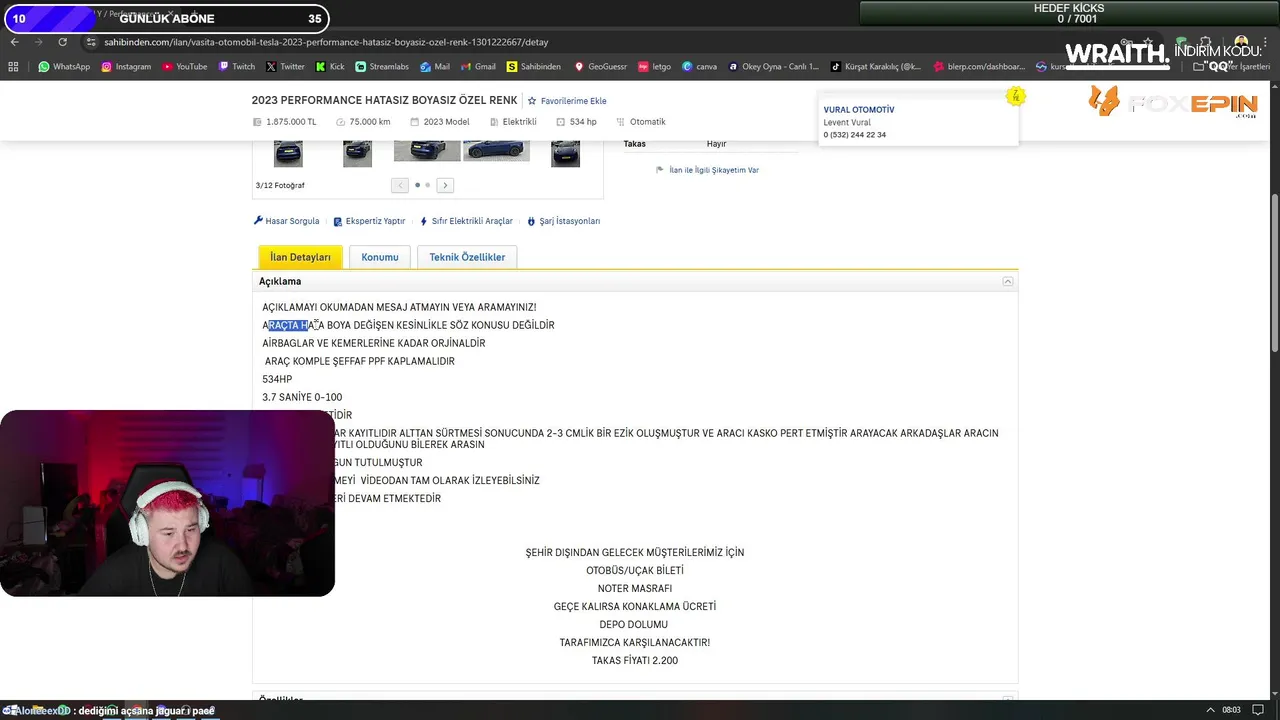Image resolution: width=1280 pixels, height=720 pixels.
Task: Switch to the İlan Detayları tab
Action: coord(300,257)
